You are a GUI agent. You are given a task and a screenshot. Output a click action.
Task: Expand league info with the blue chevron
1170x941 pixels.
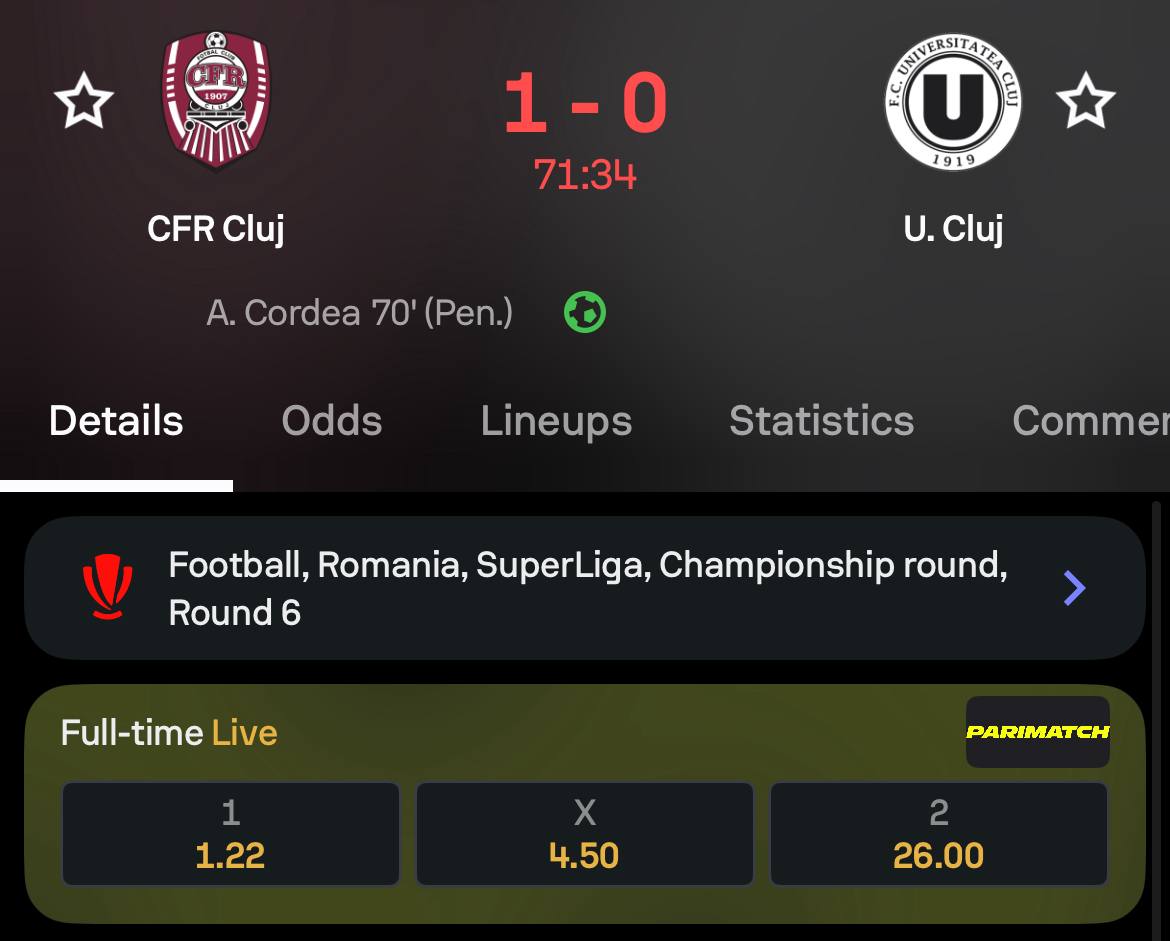(1074, 588)
